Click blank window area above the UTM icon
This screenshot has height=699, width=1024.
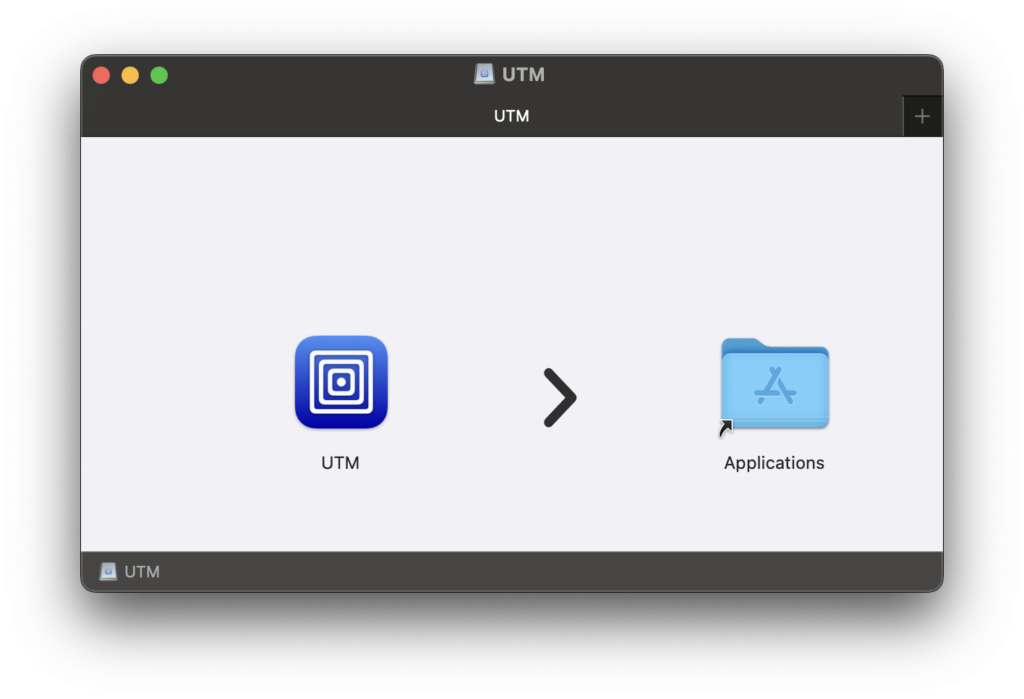coord(341,235)
